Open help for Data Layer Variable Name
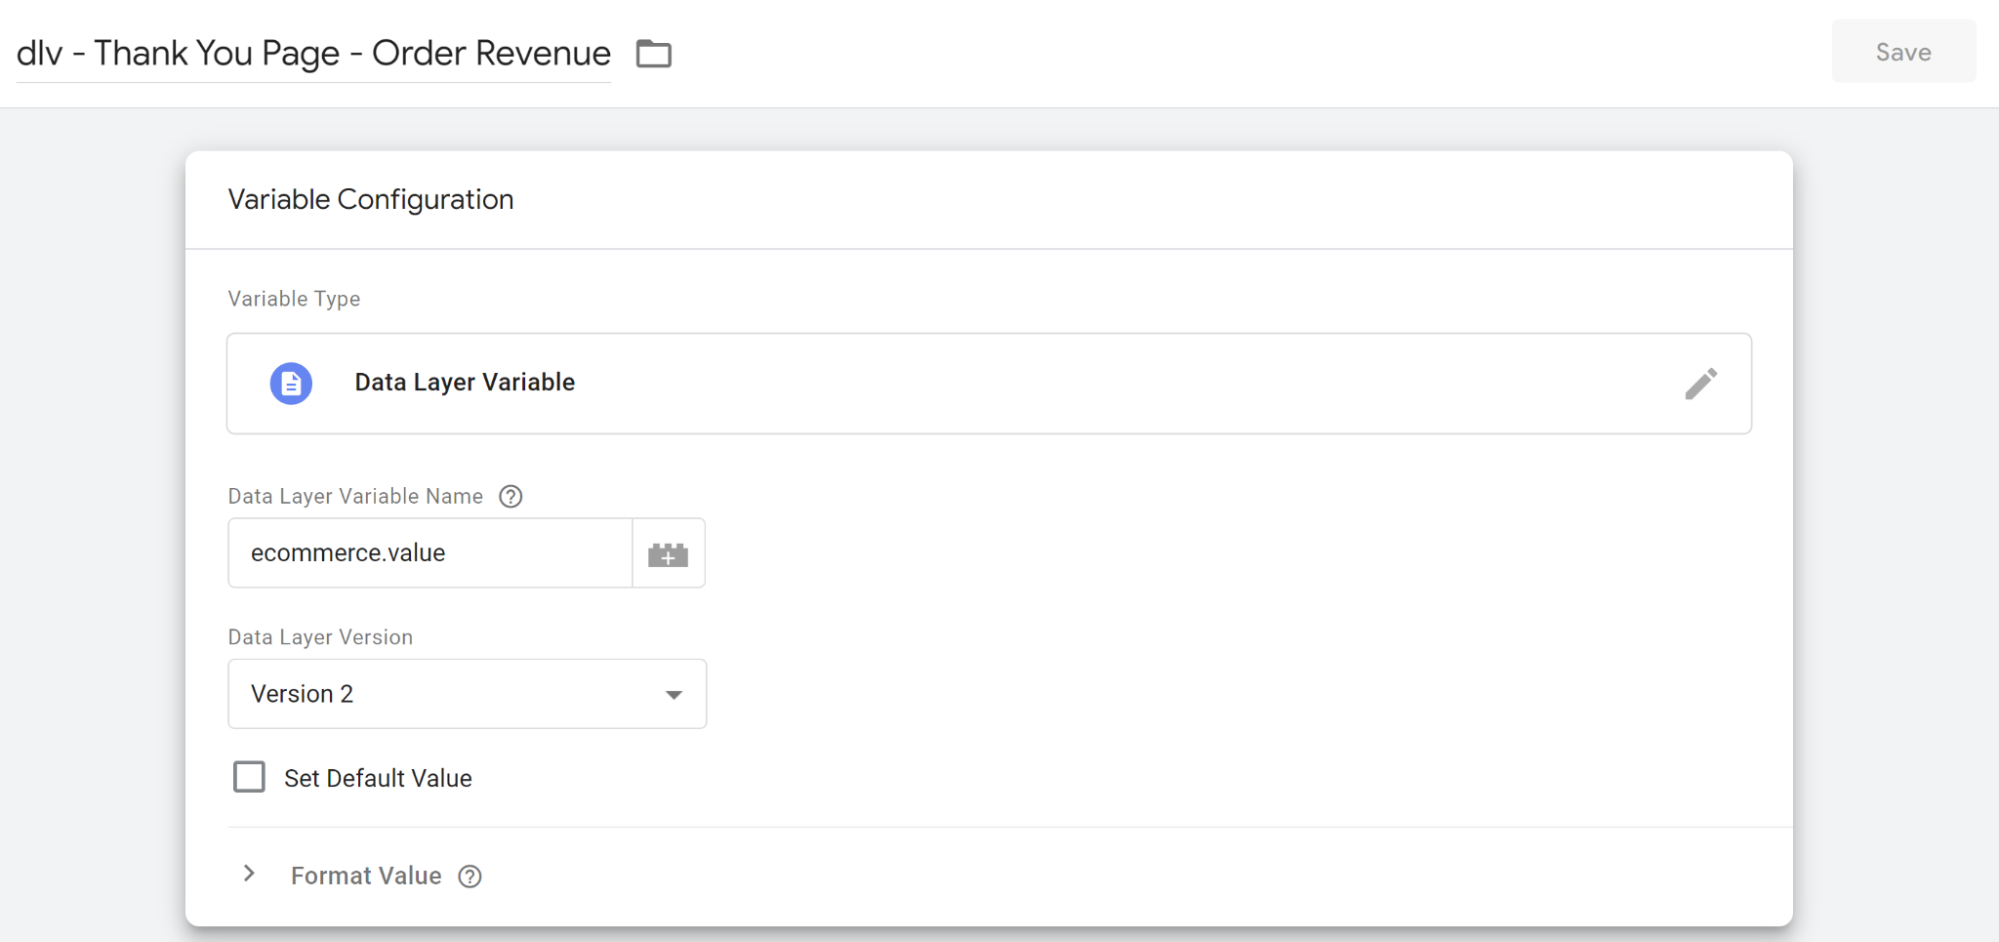The height and width of the screenshot is (942, 1999). pos(511,496)
